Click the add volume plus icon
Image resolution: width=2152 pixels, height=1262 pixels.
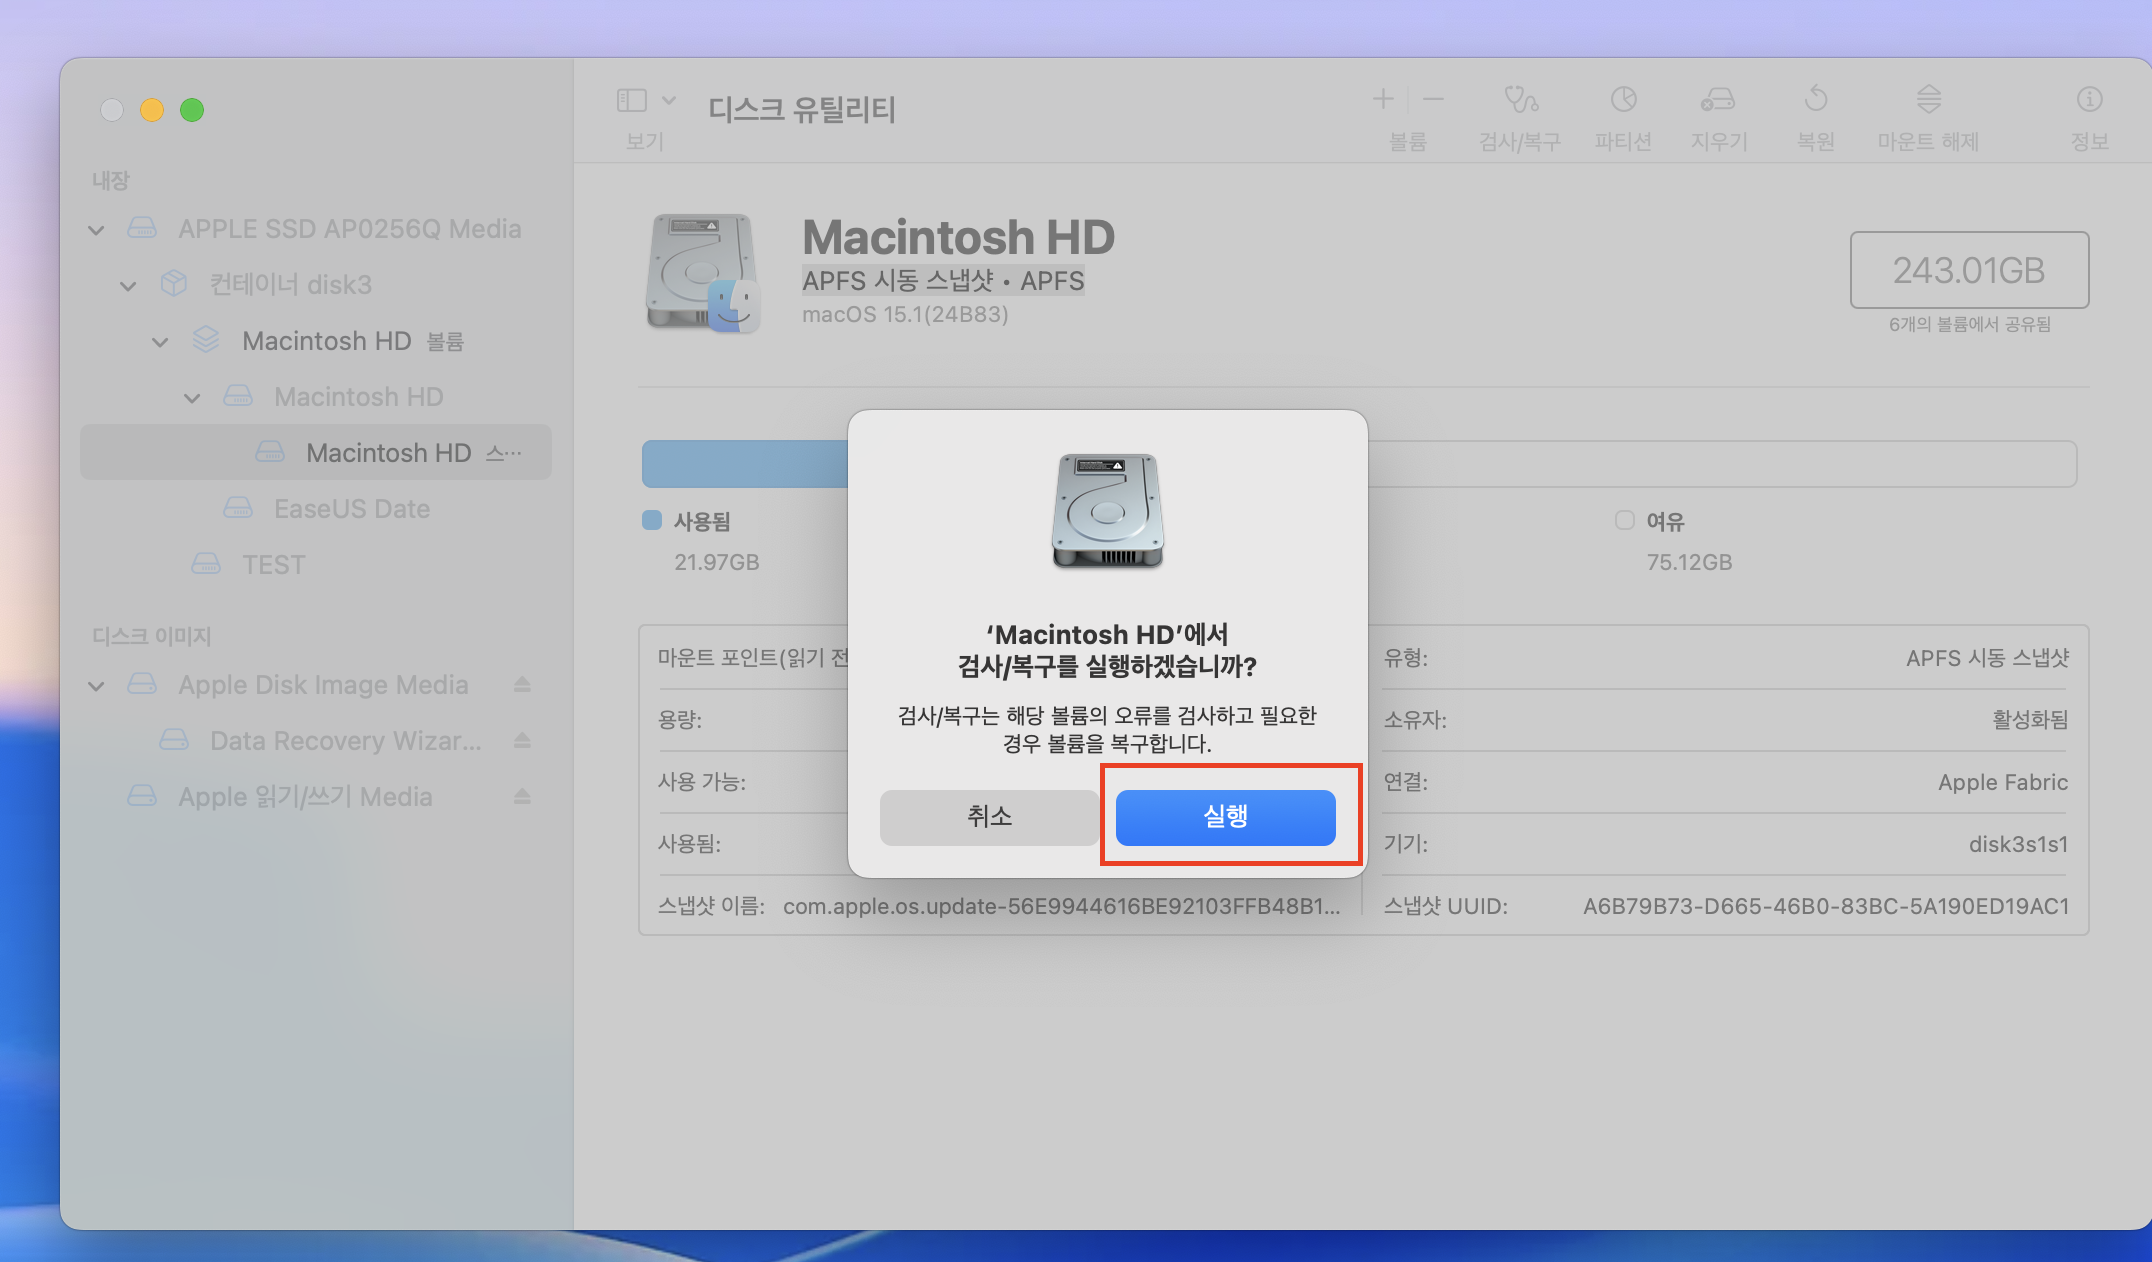click(1383, 98)
